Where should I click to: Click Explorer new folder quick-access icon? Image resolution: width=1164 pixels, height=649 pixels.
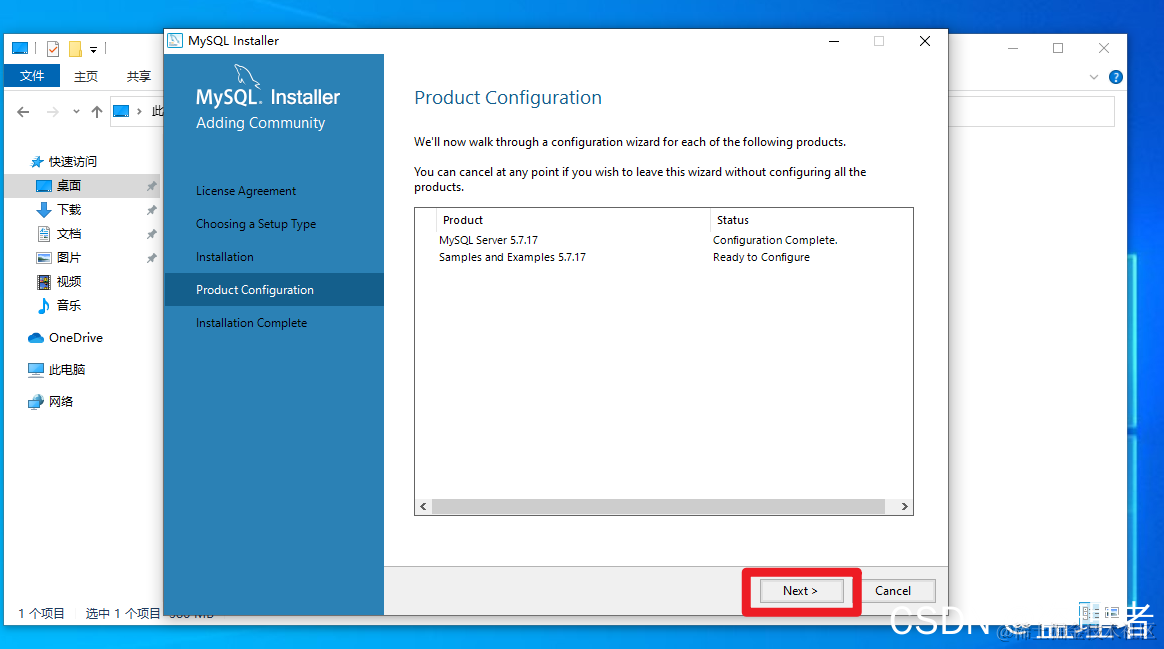click(x=75, y=49)
